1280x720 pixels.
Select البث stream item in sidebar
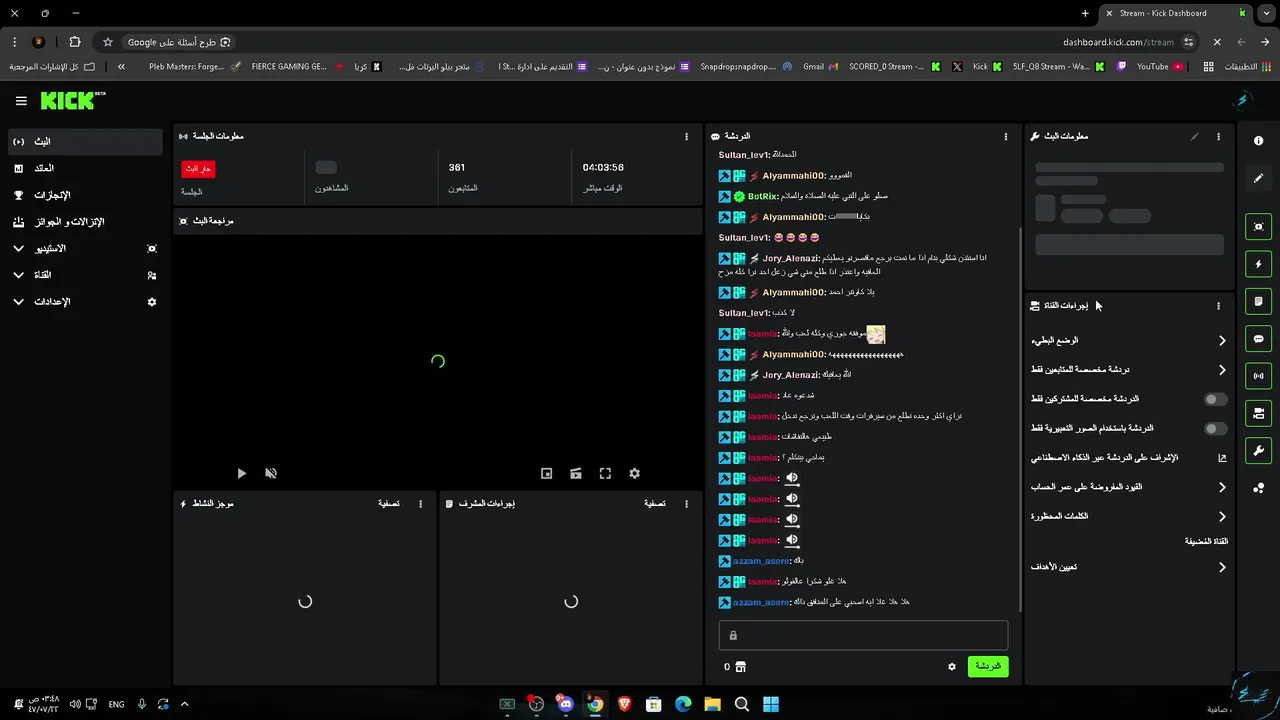(x=85, y=142)
